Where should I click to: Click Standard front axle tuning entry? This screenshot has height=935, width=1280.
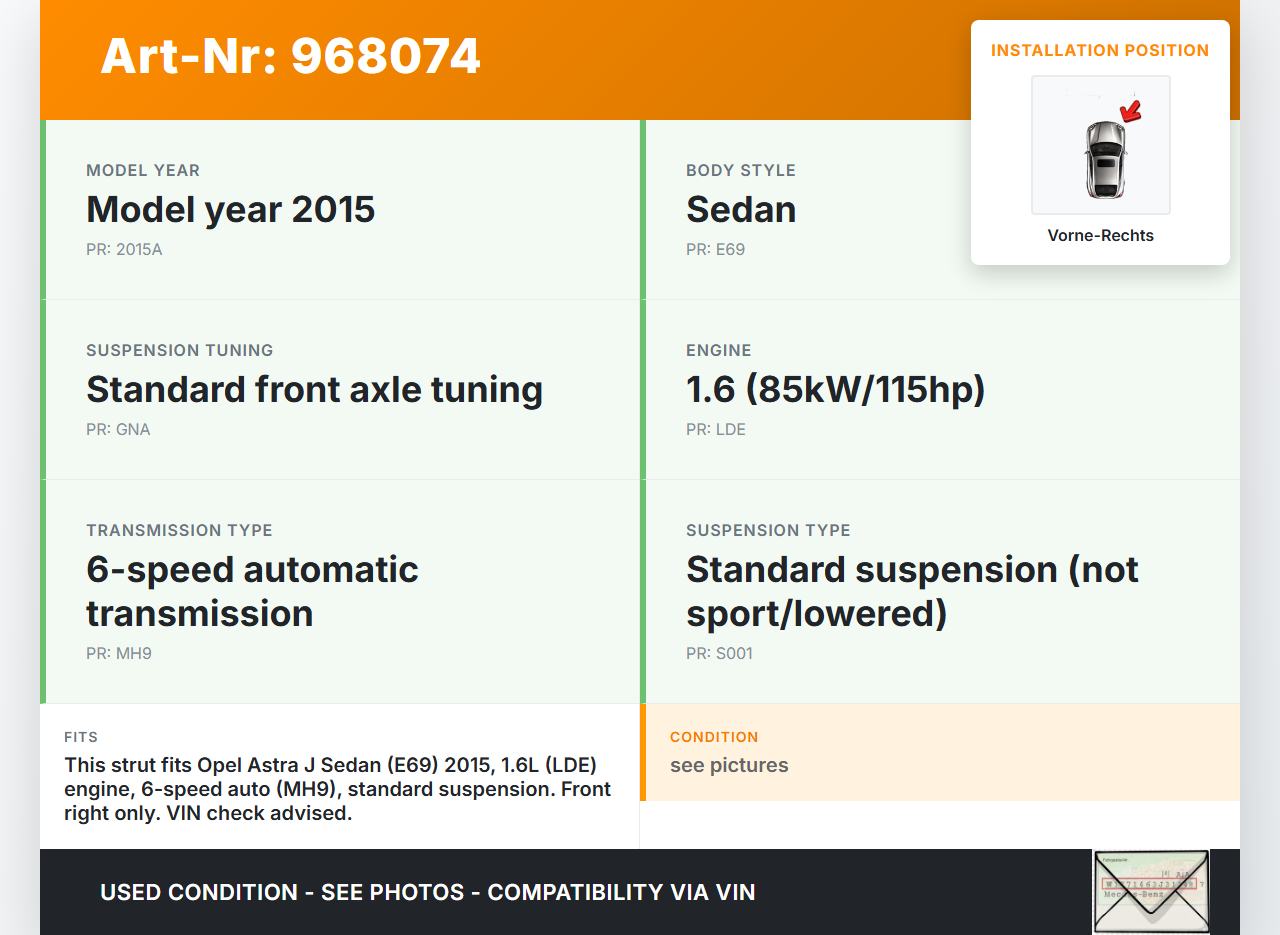tap(314, 390)
